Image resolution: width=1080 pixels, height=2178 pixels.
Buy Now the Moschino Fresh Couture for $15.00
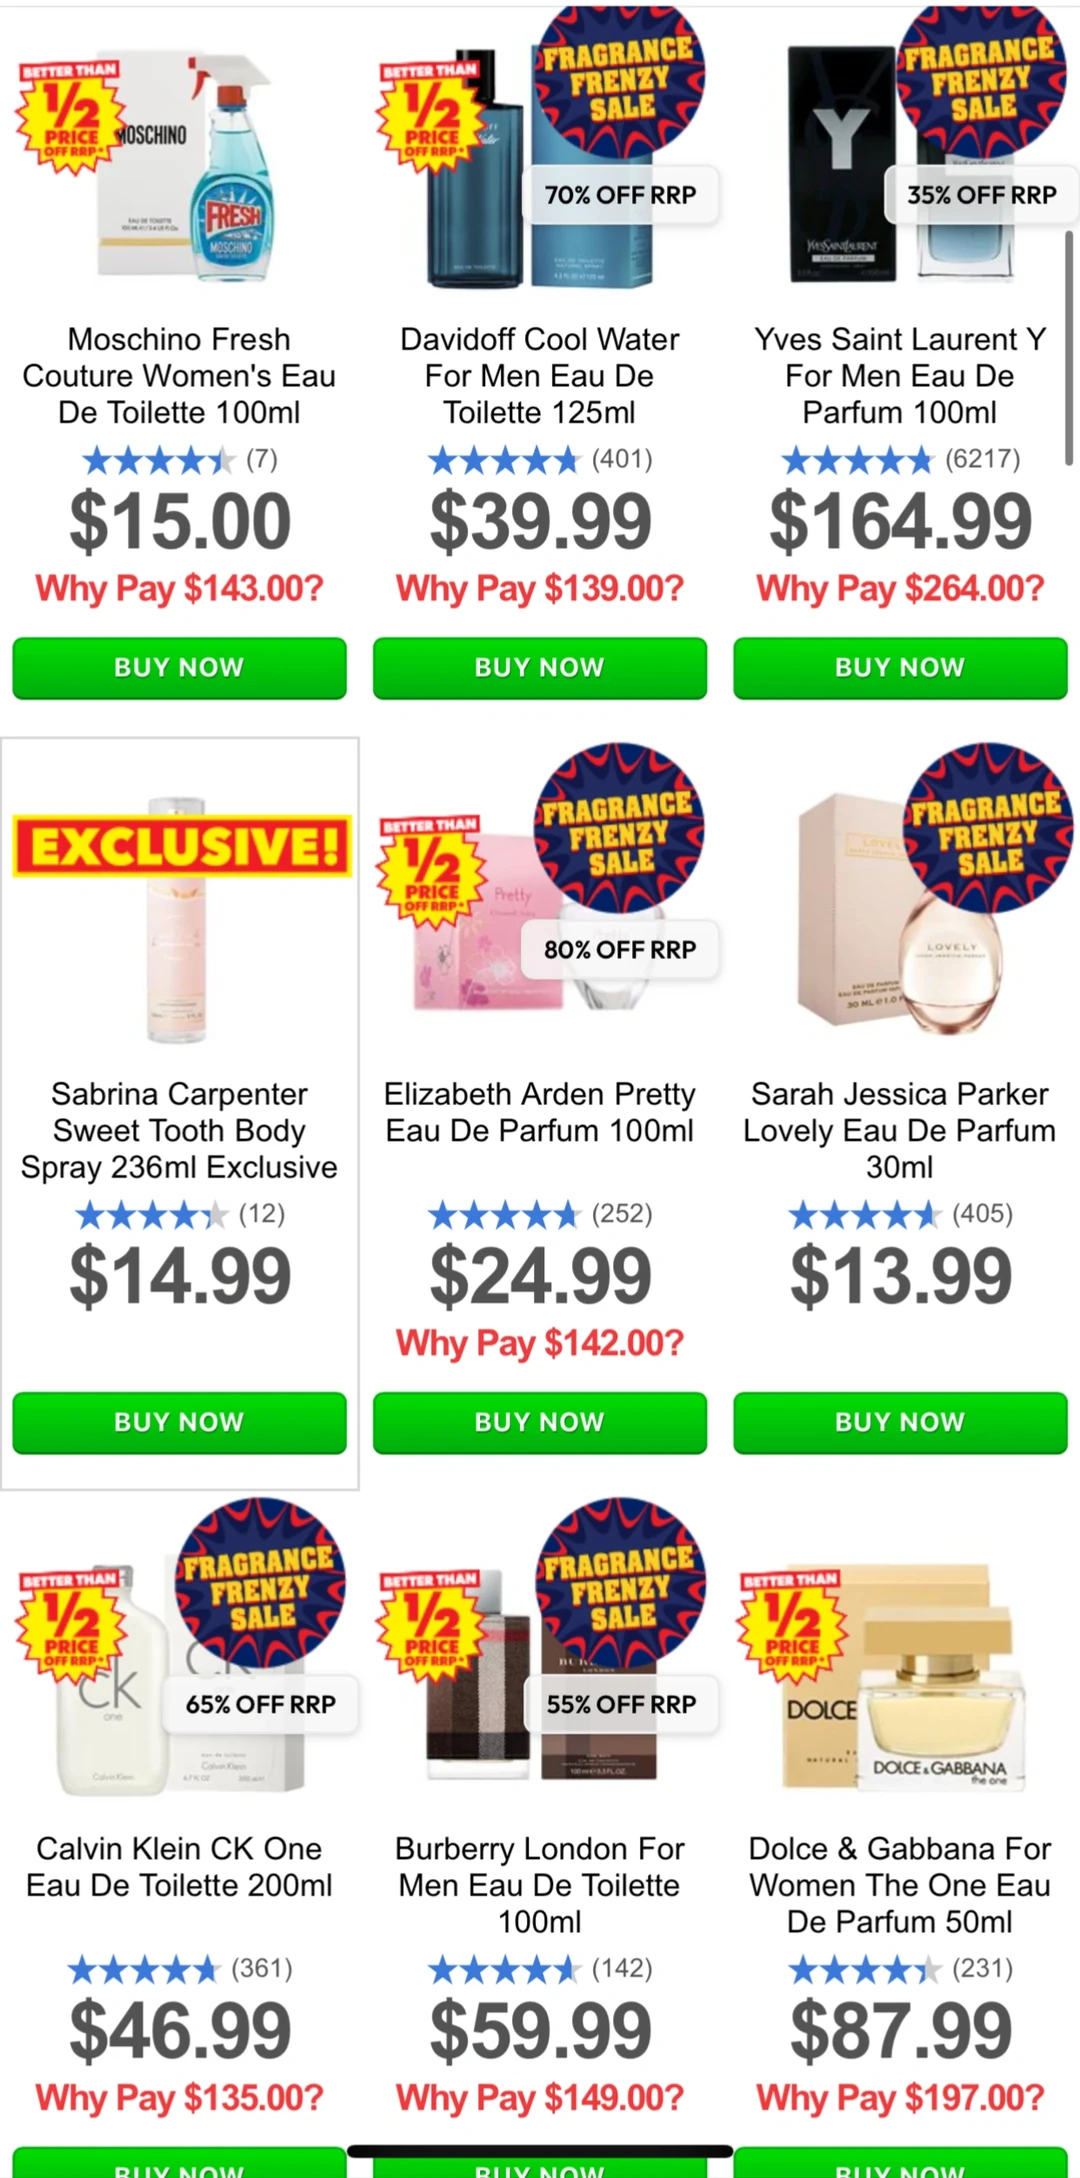coord(179,668)
